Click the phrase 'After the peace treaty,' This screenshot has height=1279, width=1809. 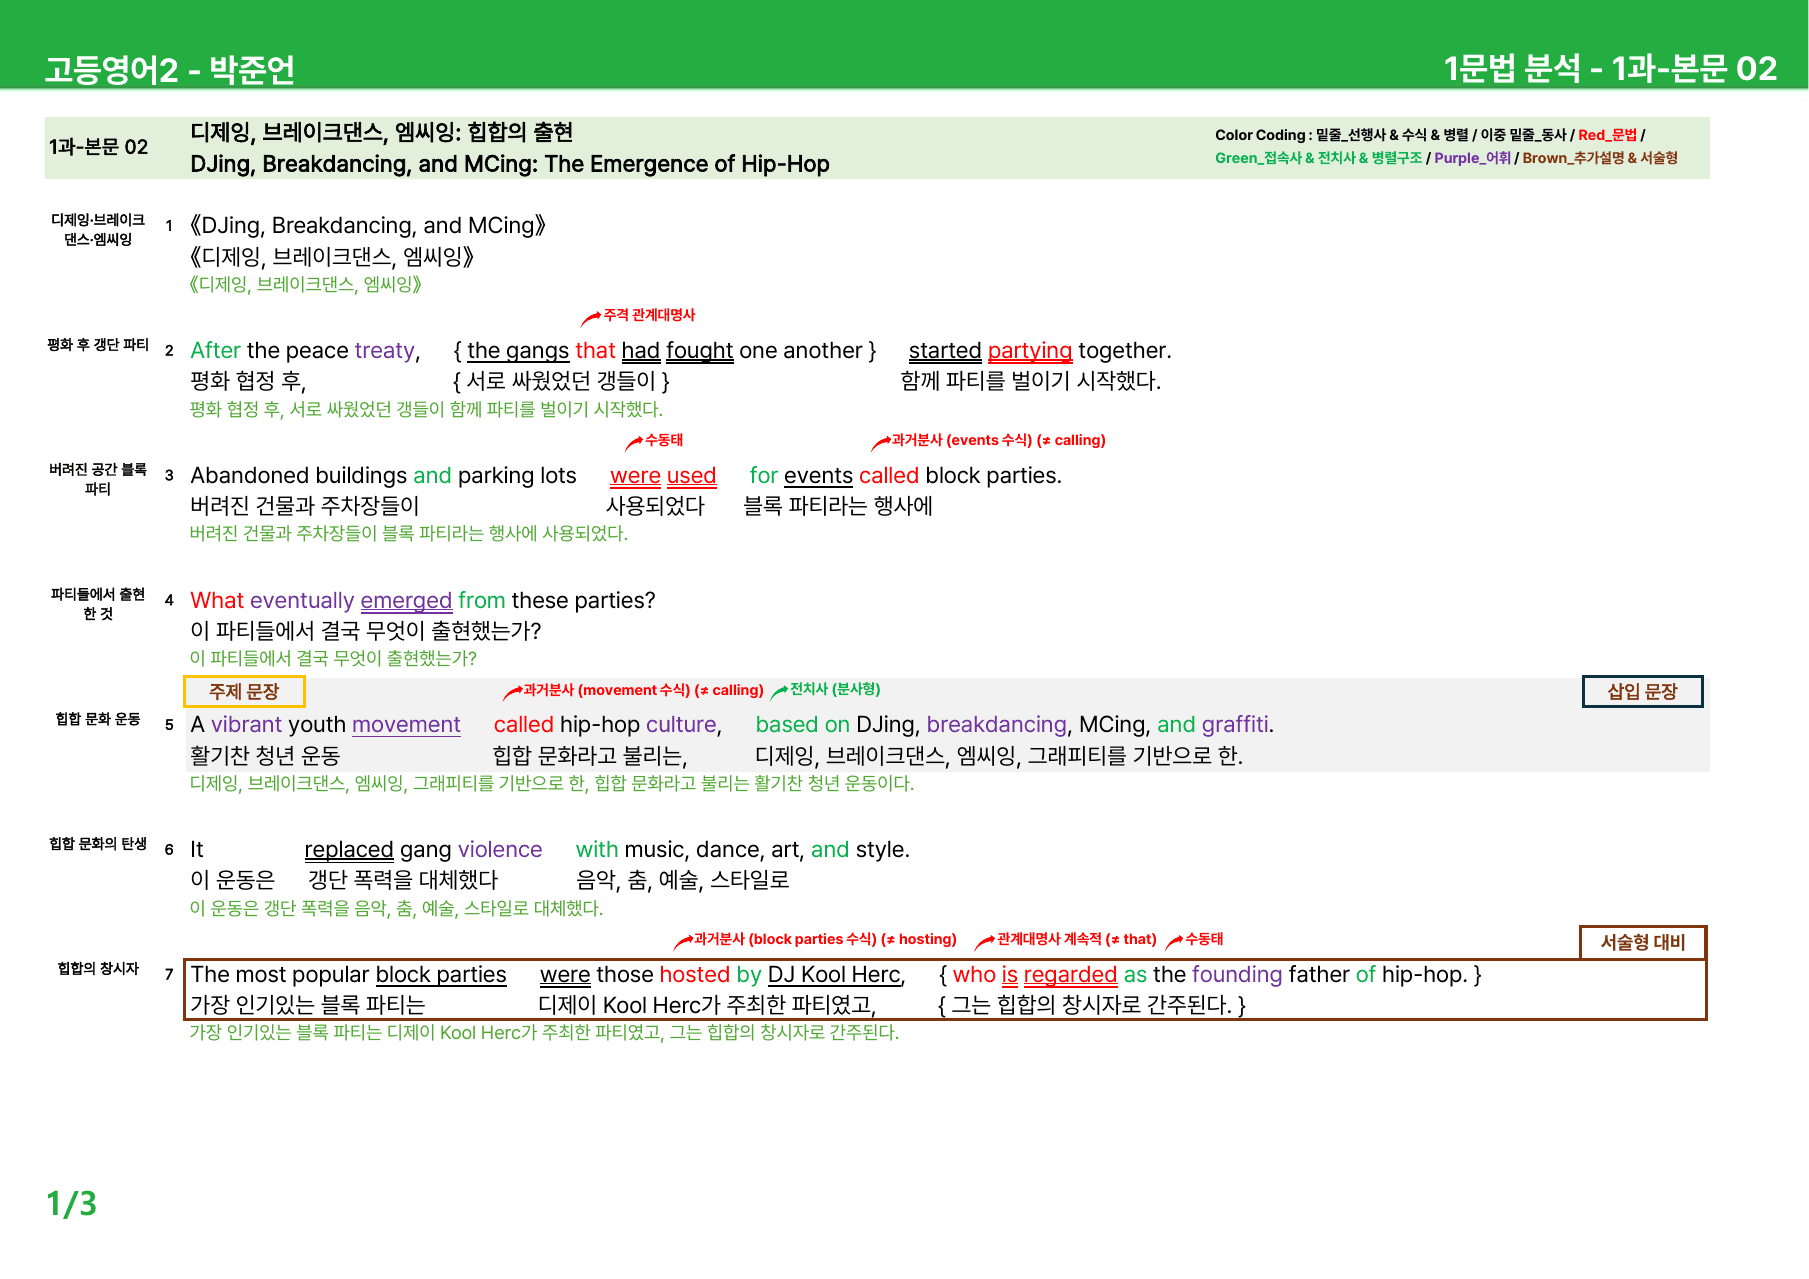pos(305,351)
